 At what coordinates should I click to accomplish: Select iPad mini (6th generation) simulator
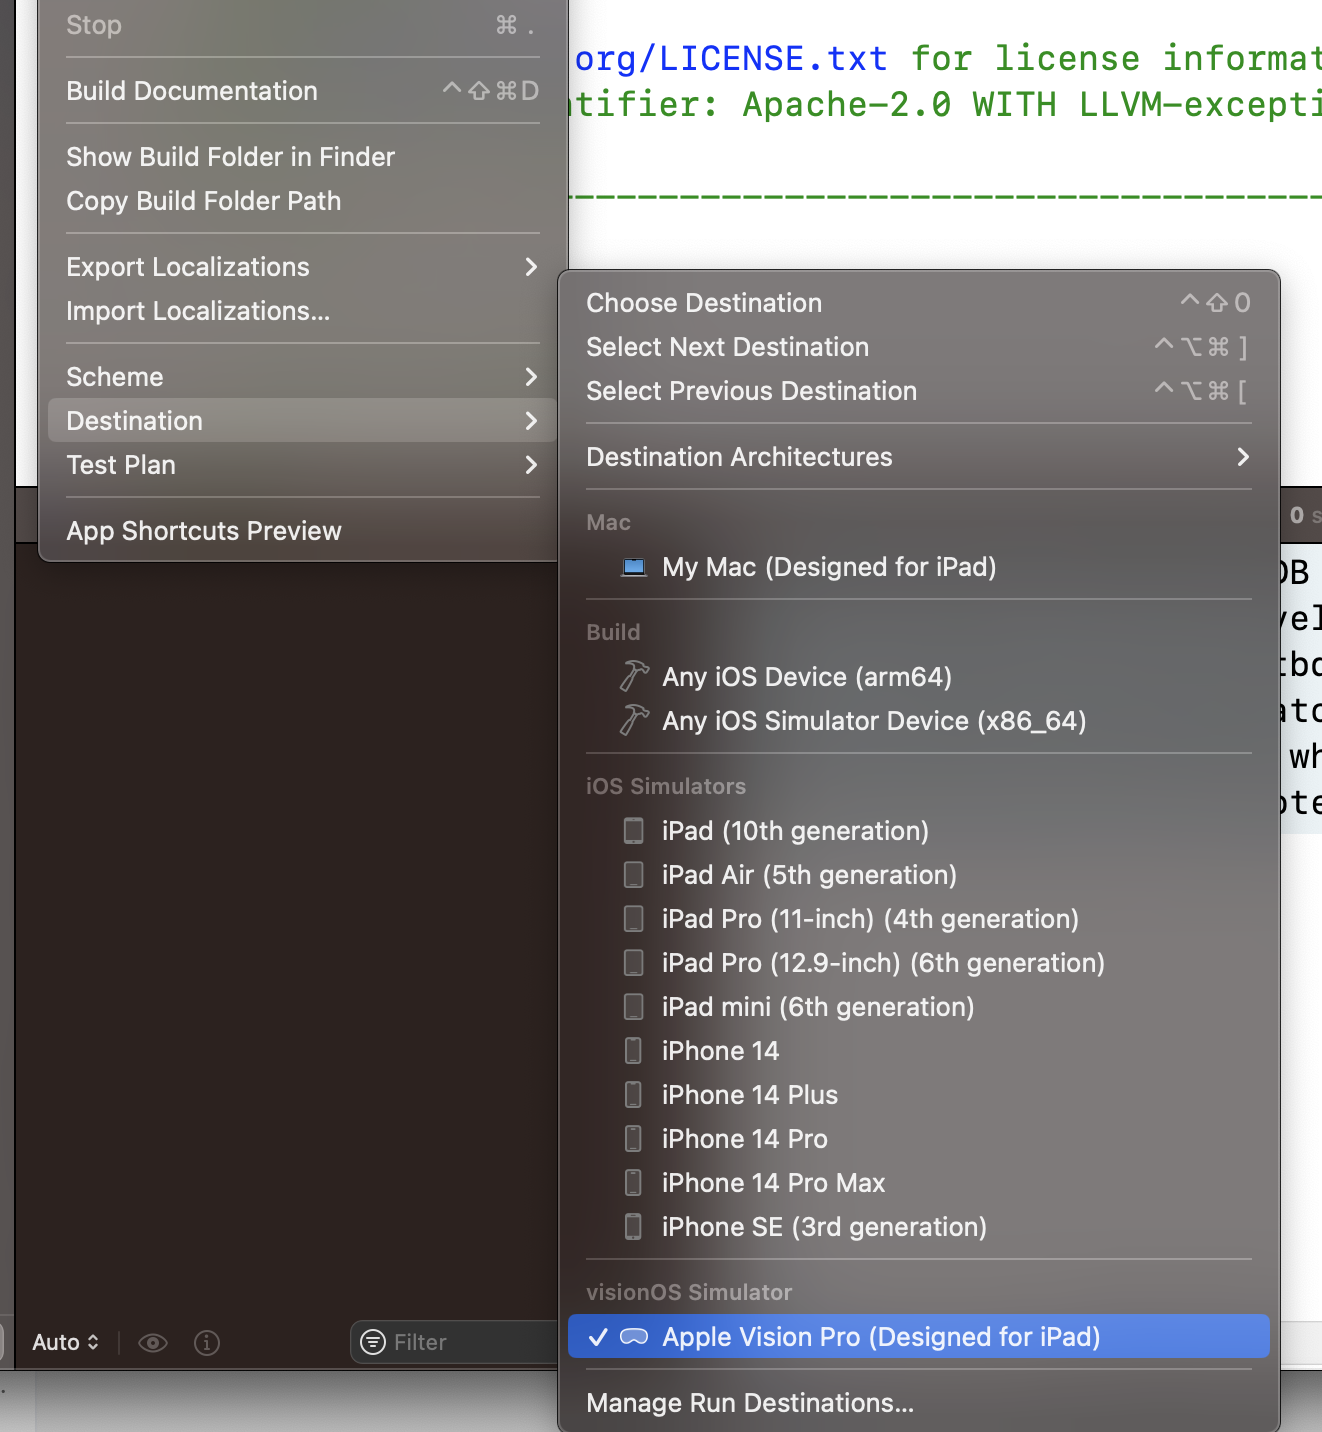coord(817,1007)
